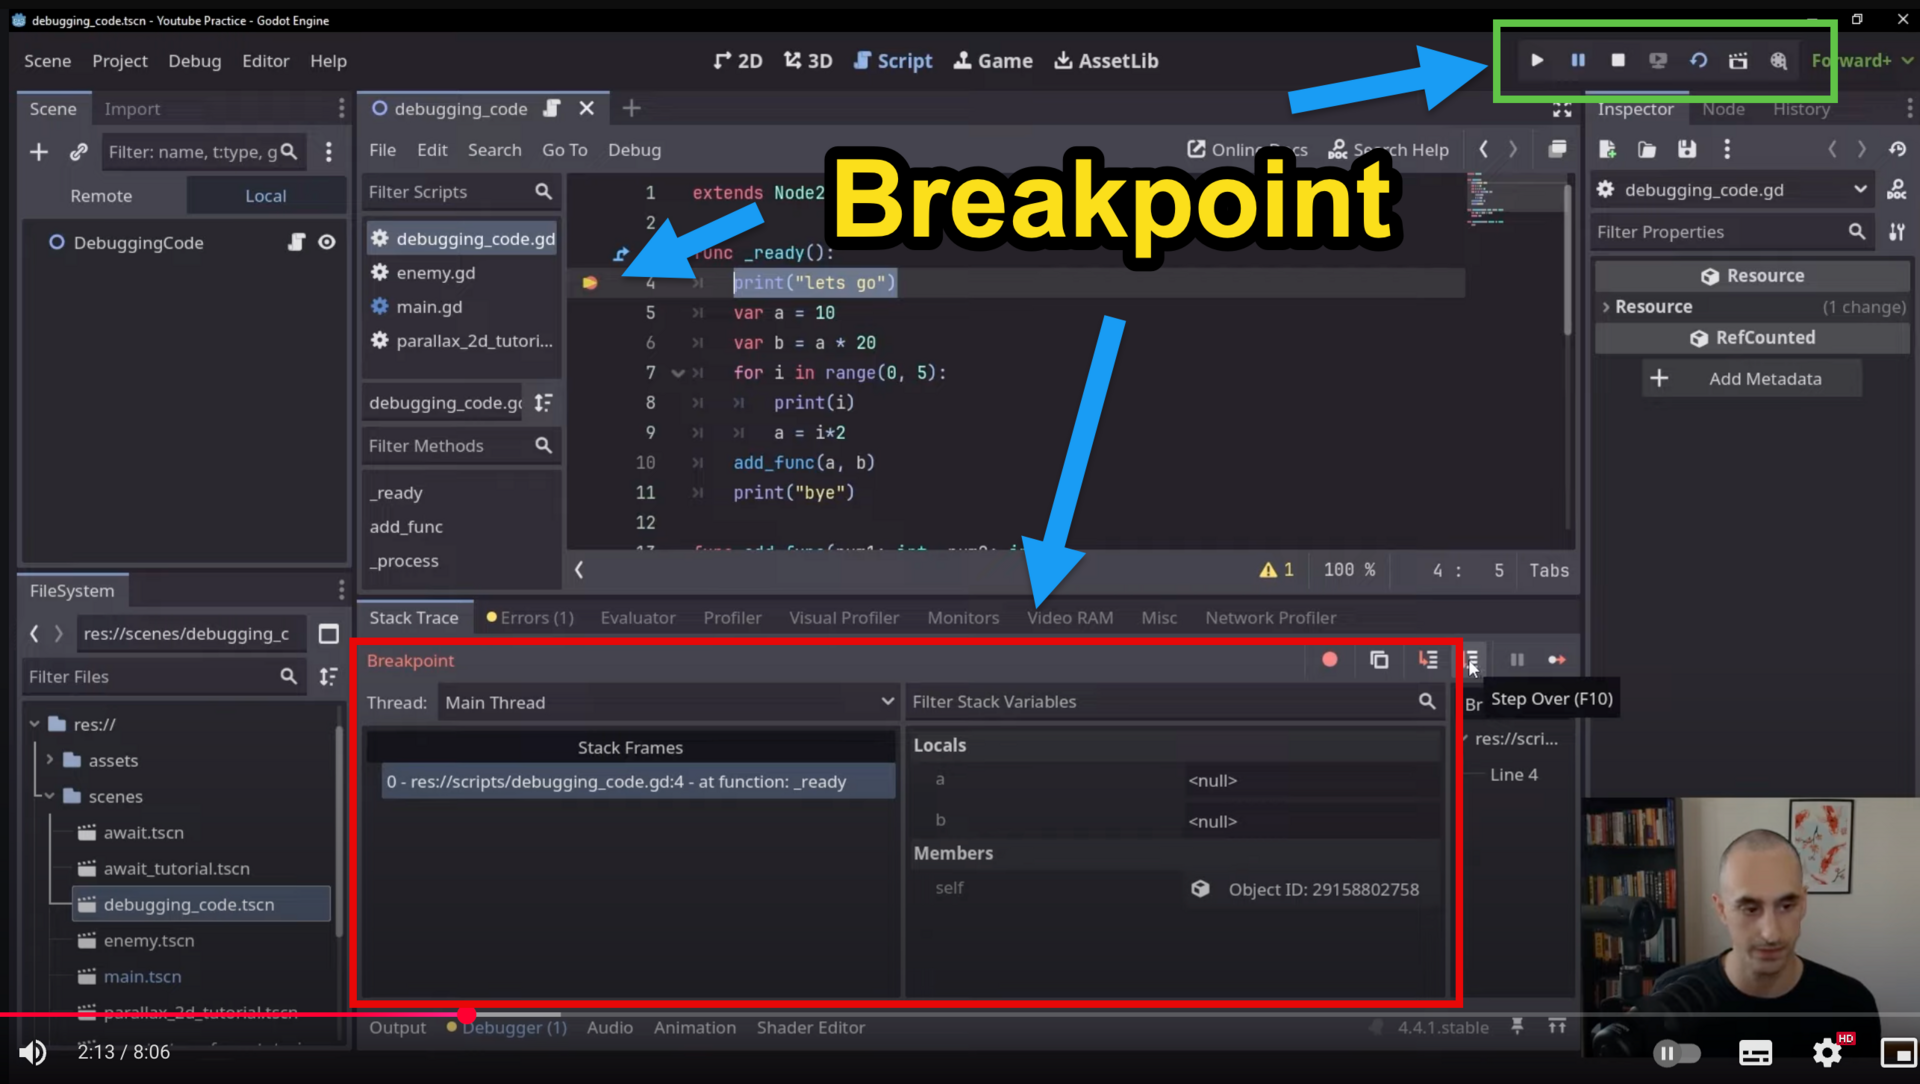Viewport: 1920px width, 1084px height.
Task: Click the Search Help button
Action: [x=1388, y=150]
